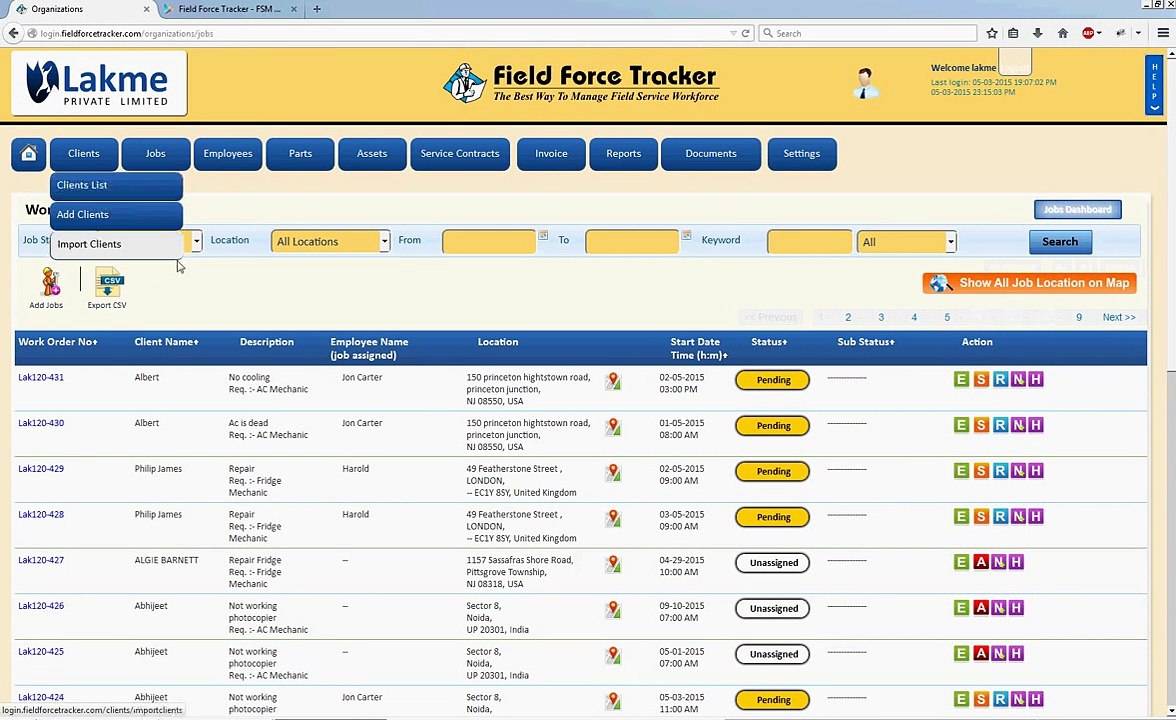Viewport: 1176px width, 720px height.
Task: Switch to the Field Force Tracker browser tab
Action: click(x=229, y=9)
